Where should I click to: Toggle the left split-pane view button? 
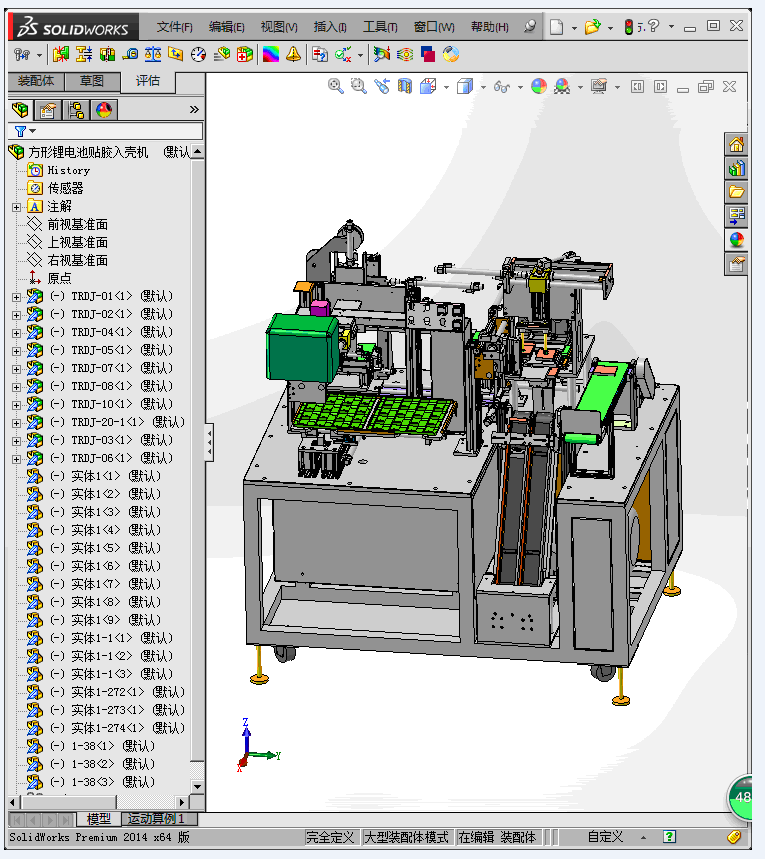click(637, 87)
